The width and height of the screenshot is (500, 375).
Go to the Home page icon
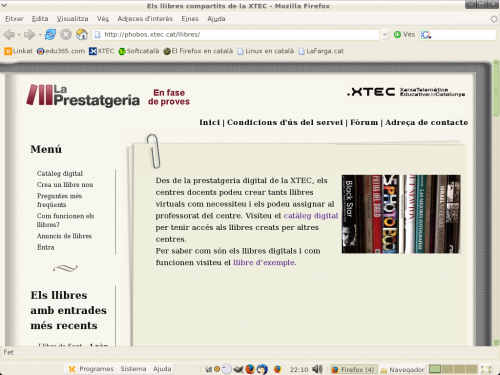[82, 34]
